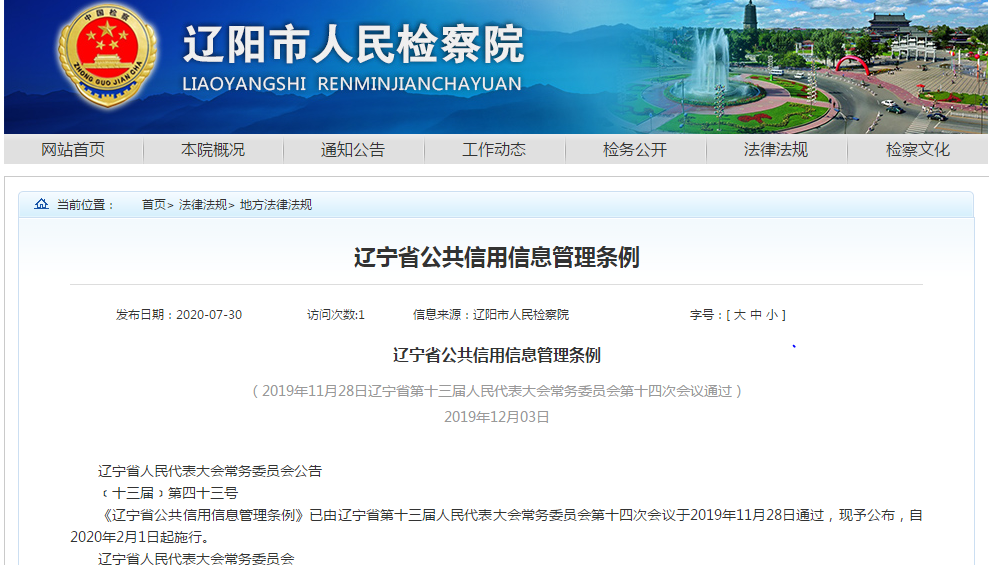Click 访问次数:1 text
Image resolution: width=989 pixels, height=565 pixels.
coord(336,315)
